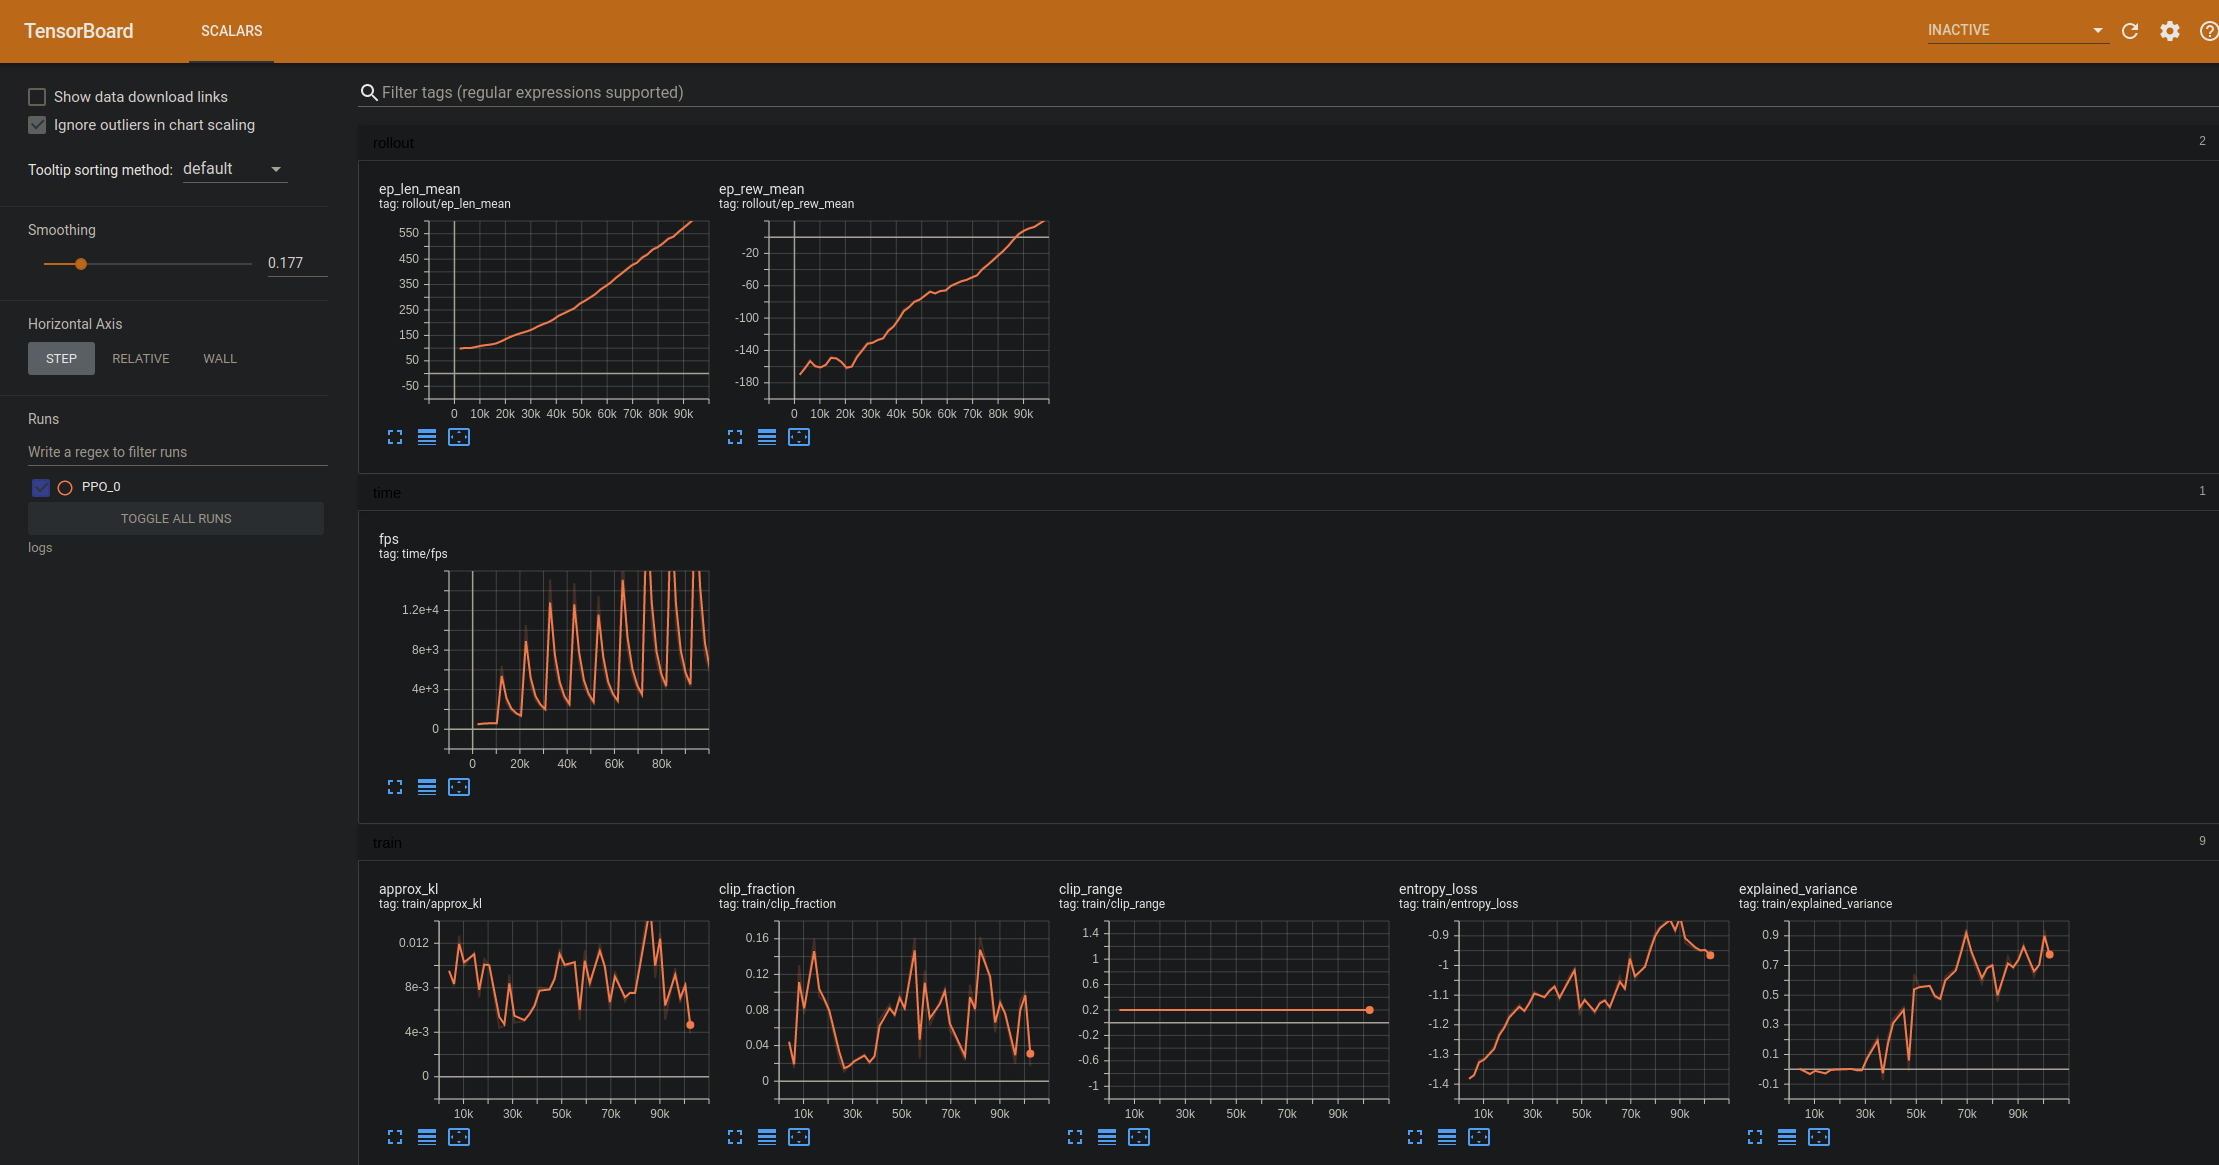Viewport: 2219px width, 1165px height.
Task: Click the reload data refresh icon
Action: (x=2130, y=31)
